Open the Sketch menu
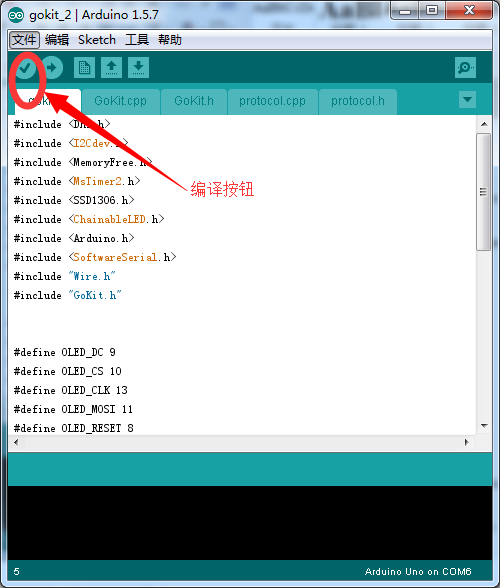Image resolution: width=500 pixels, height=588 pixels. [97, 40]
